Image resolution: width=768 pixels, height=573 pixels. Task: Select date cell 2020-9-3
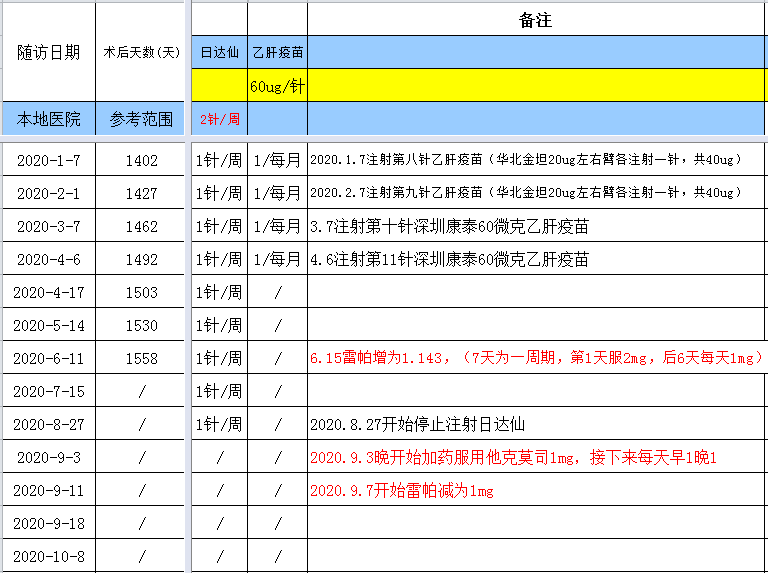(48, 457)
